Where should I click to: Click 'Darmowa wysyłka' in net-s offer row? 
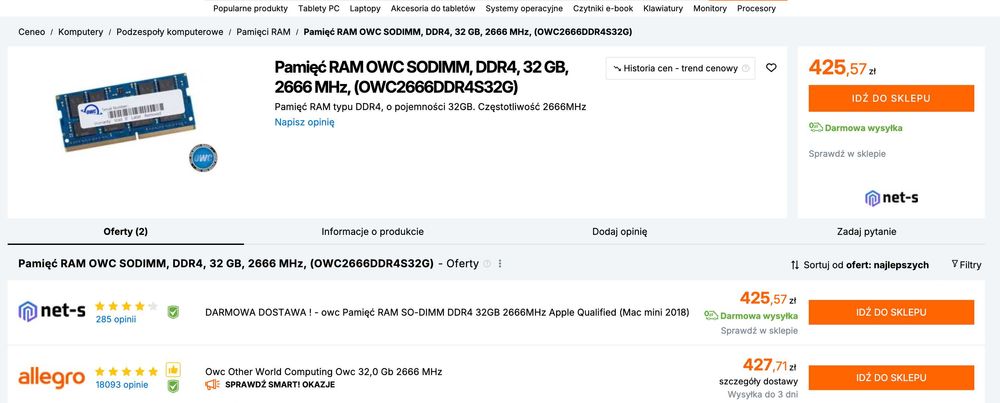coord(759,316)
